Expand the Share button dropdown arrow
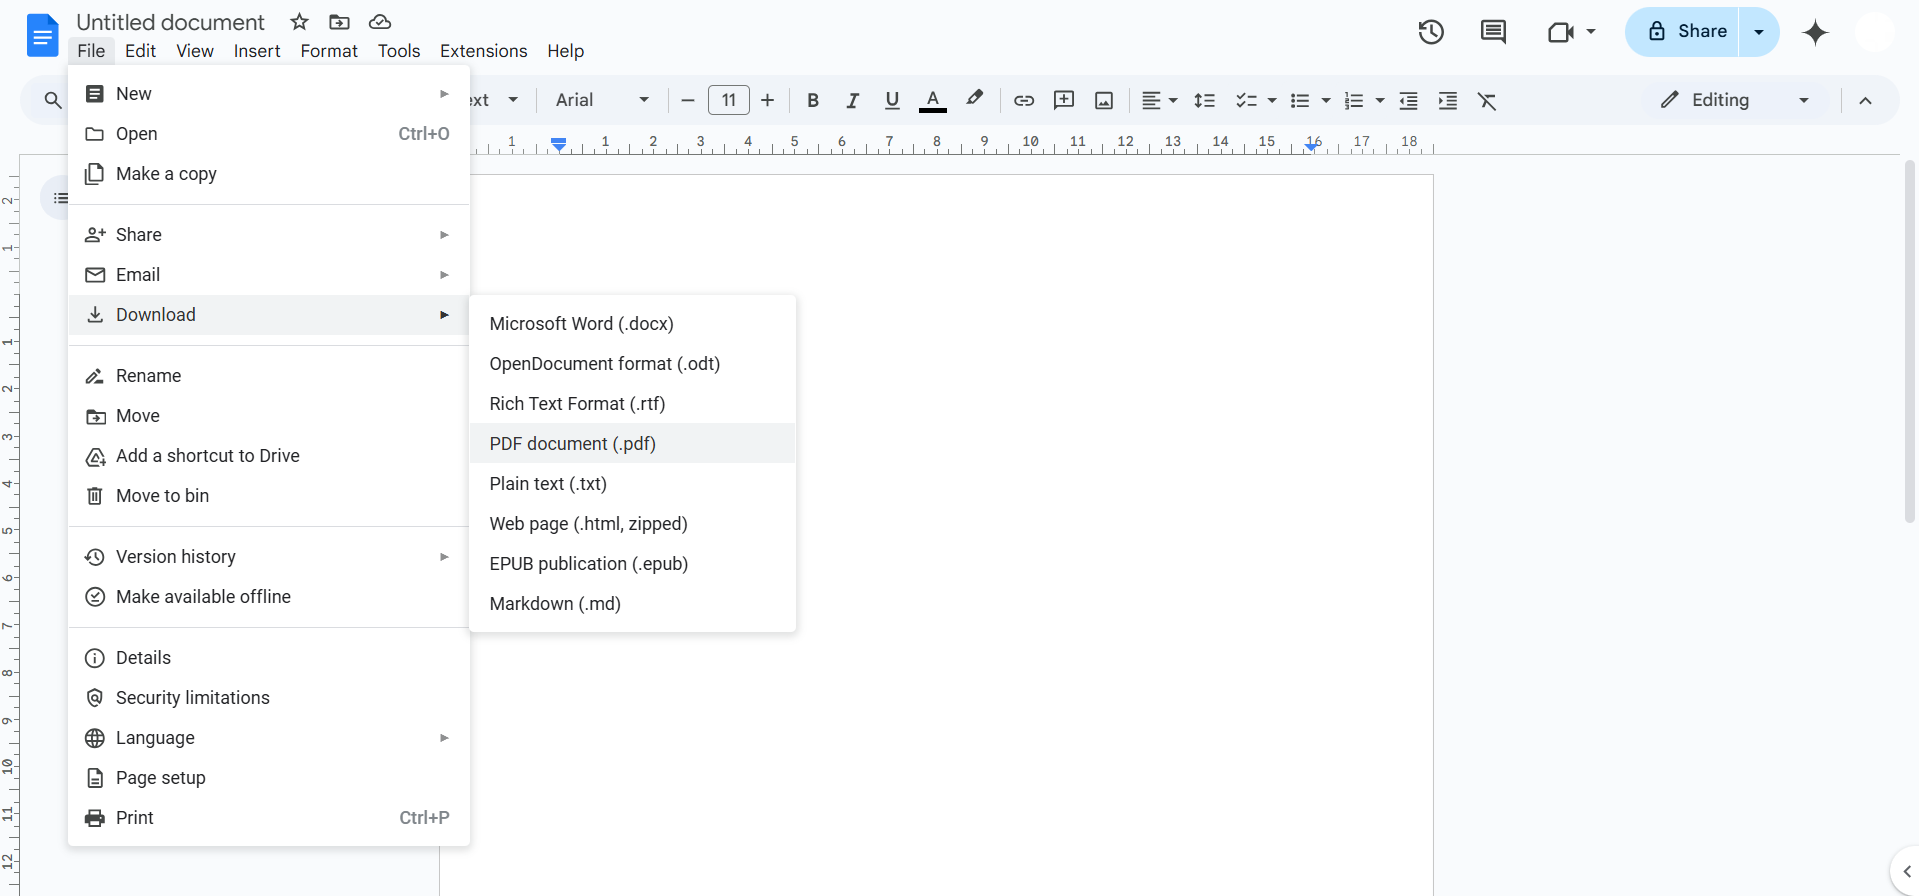The width and height of the screenshot is (1919, 896). coord(1759,32)
